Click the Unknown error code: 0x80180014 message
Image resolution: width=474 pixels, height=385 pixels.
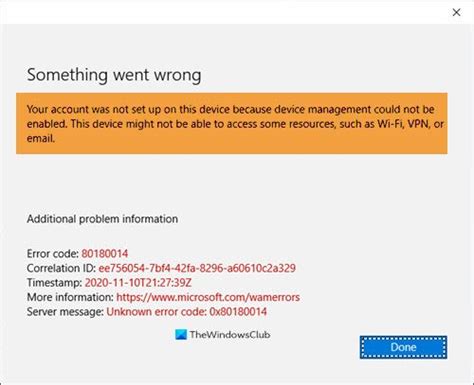click(x=187, y=312)
